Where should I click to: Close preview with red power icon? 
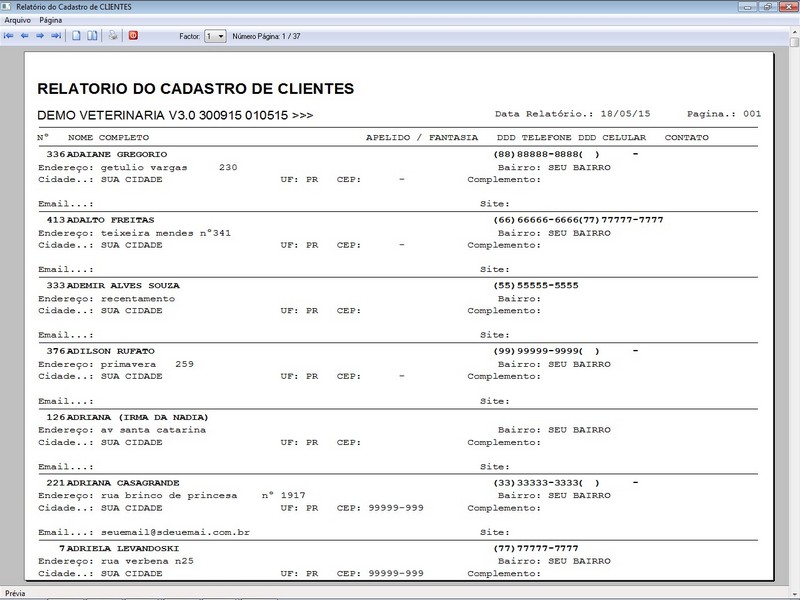[x=133, y=35]
